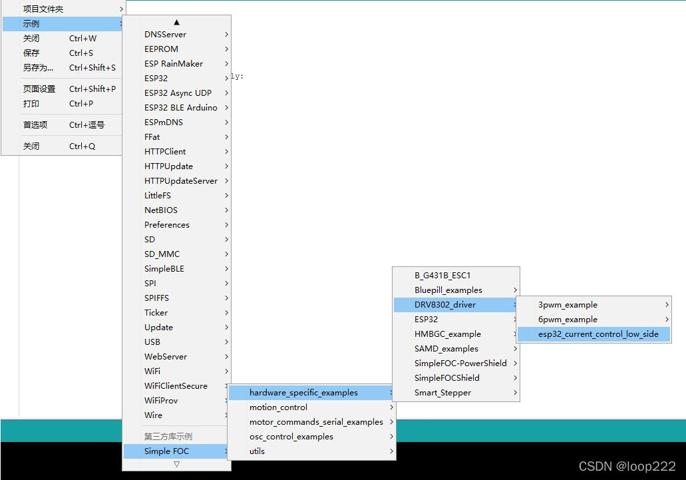Open utils submenu
The image size is (686, 480).
312,452
